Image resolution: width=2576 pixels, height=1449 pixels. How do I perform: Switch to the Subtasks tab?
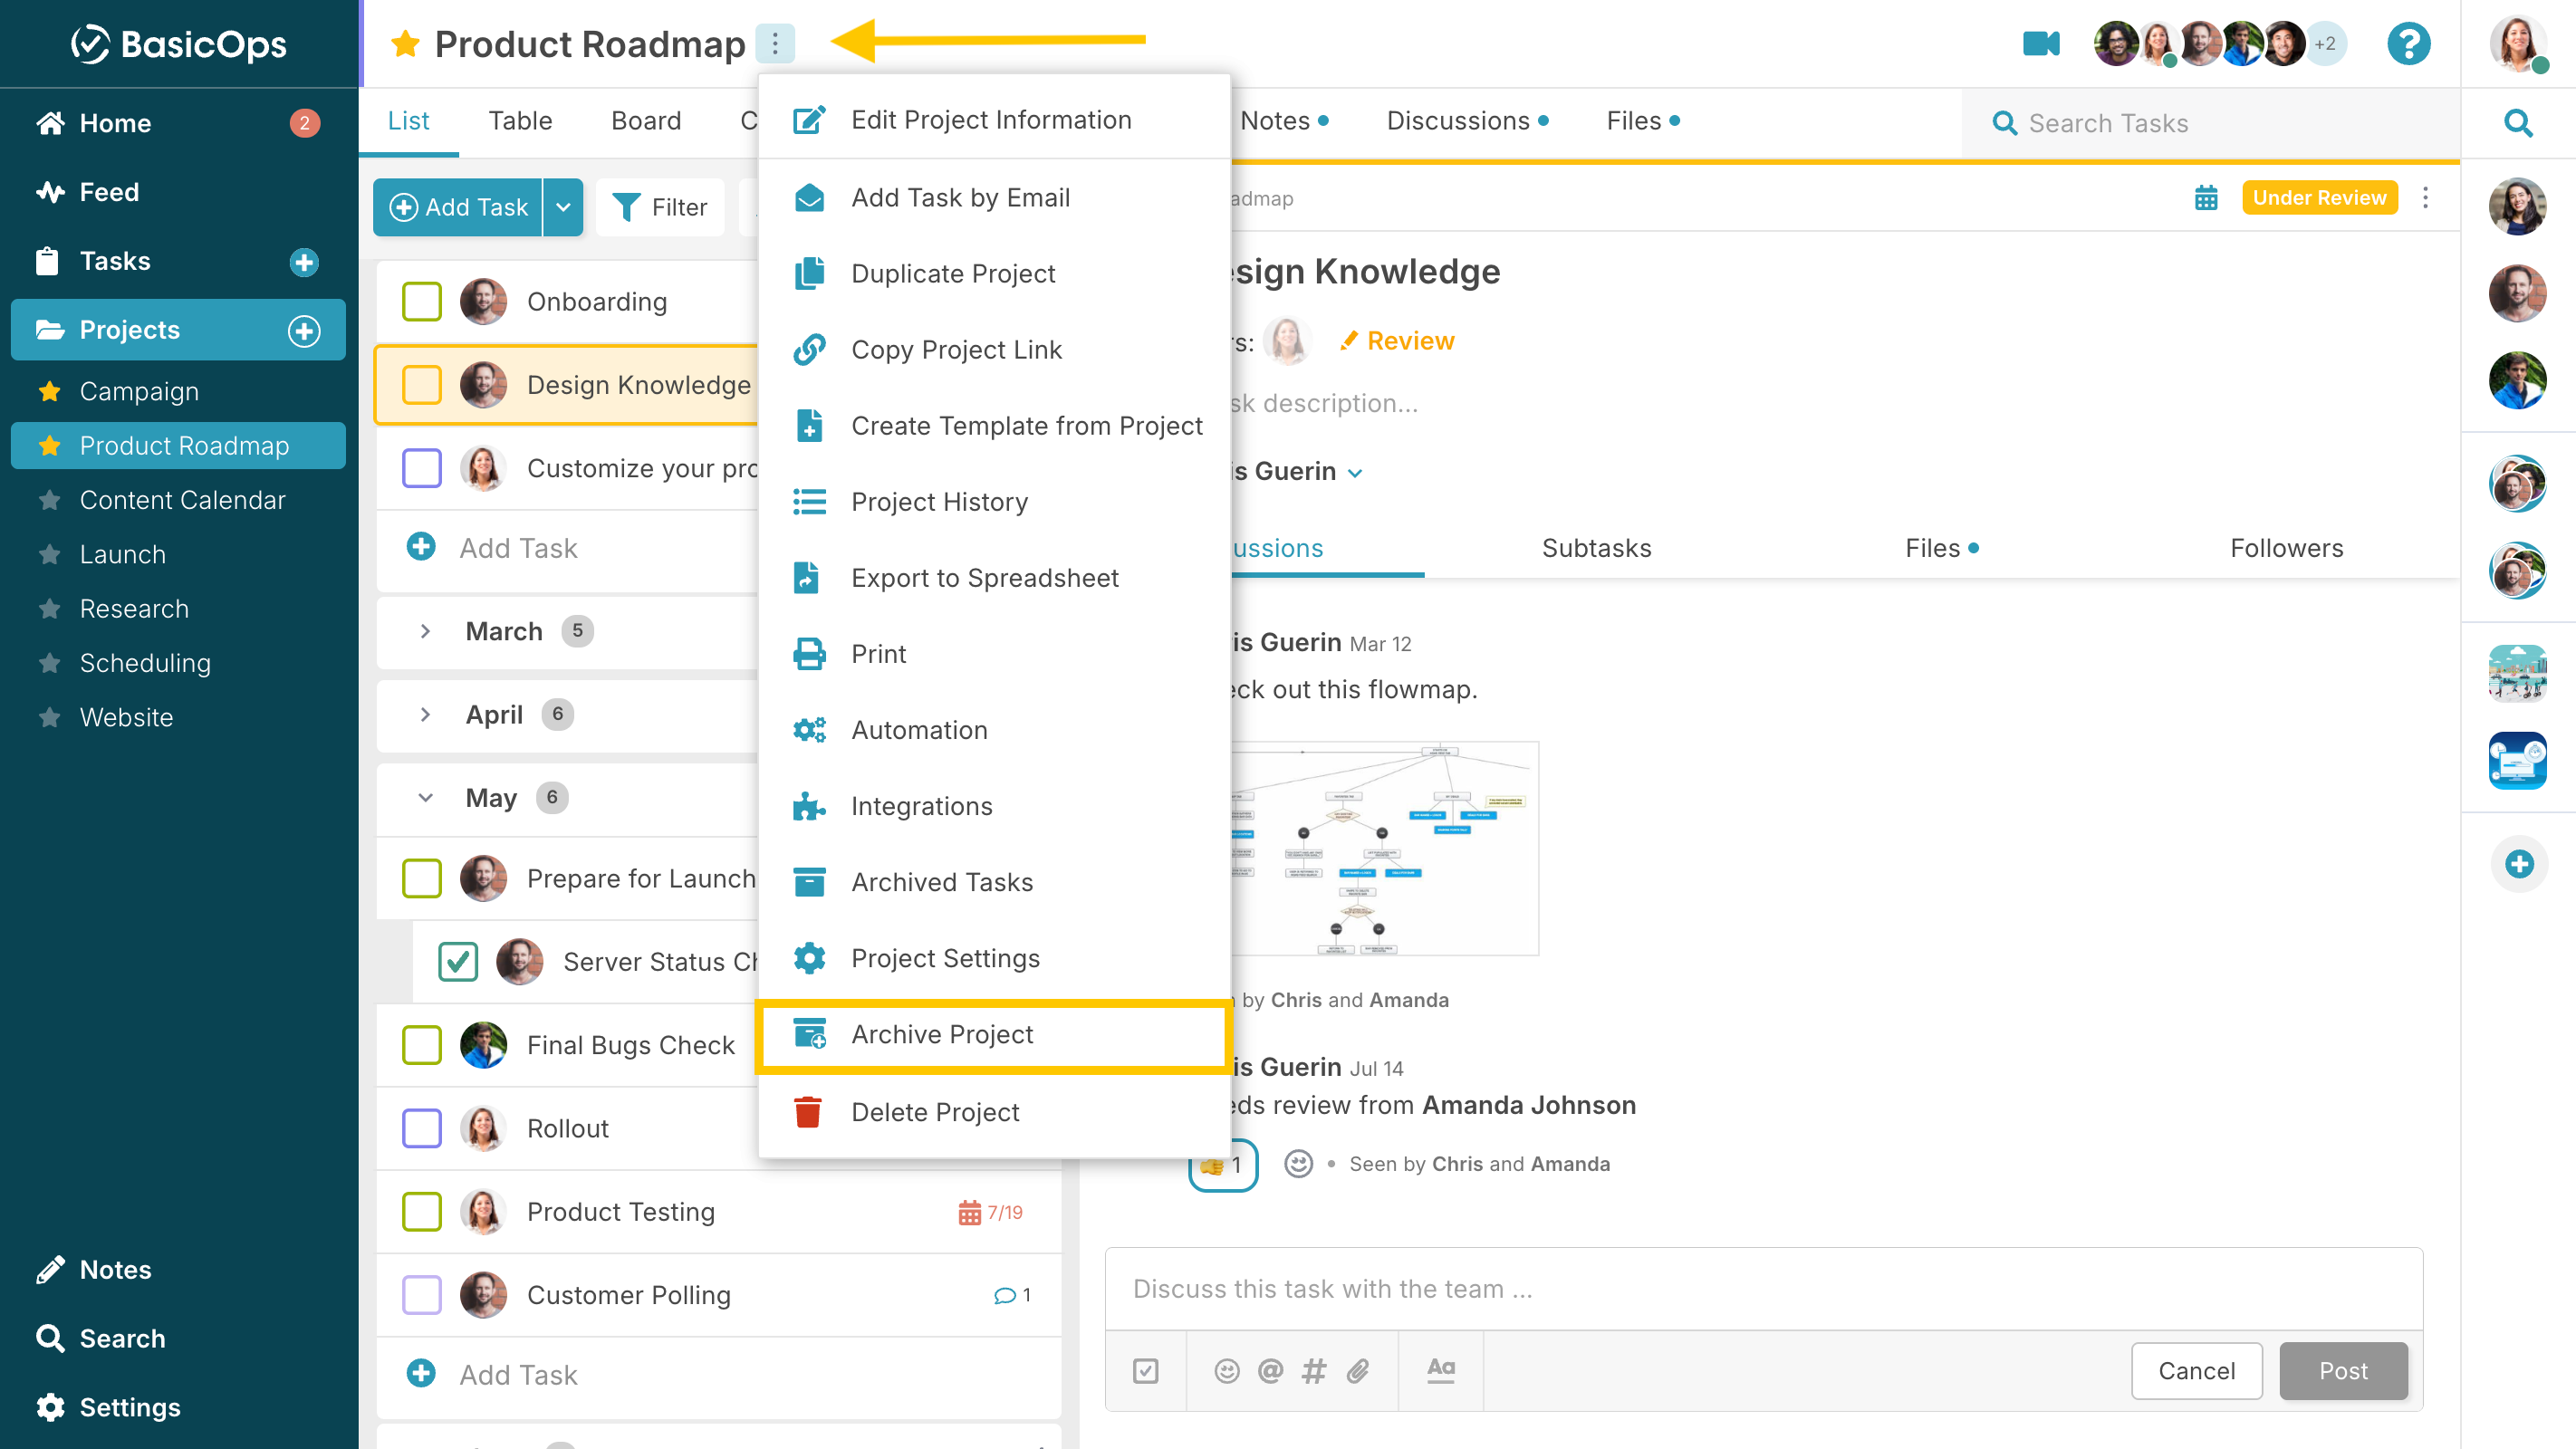1596,548
